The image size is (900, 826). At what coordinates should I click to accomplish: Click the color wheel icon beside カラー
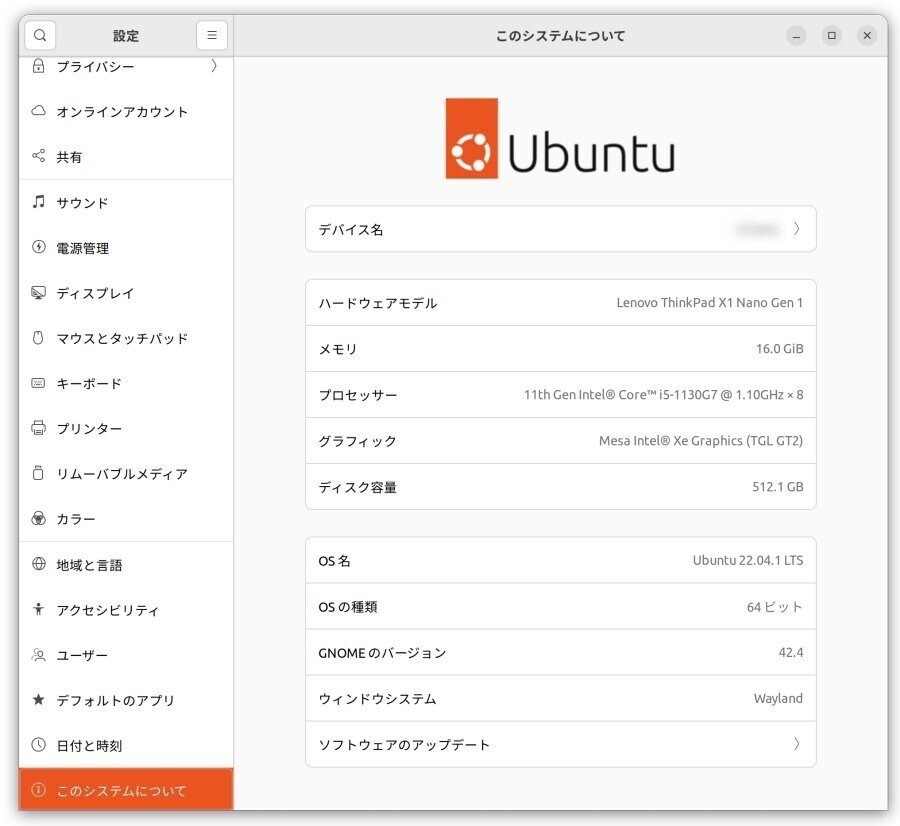point(38,518)
